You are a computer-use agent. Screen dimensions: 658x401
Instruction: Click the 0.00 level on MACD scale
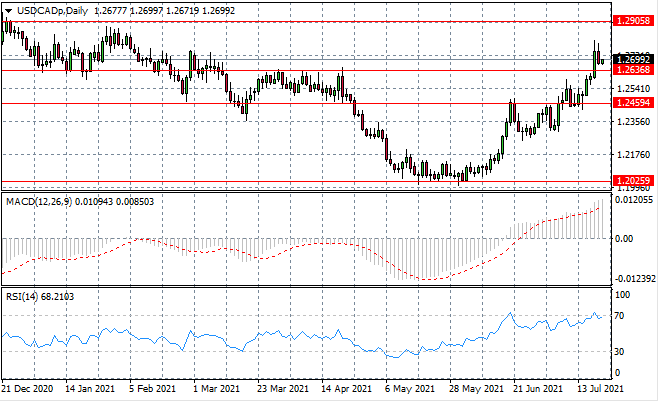coord(623,238)
